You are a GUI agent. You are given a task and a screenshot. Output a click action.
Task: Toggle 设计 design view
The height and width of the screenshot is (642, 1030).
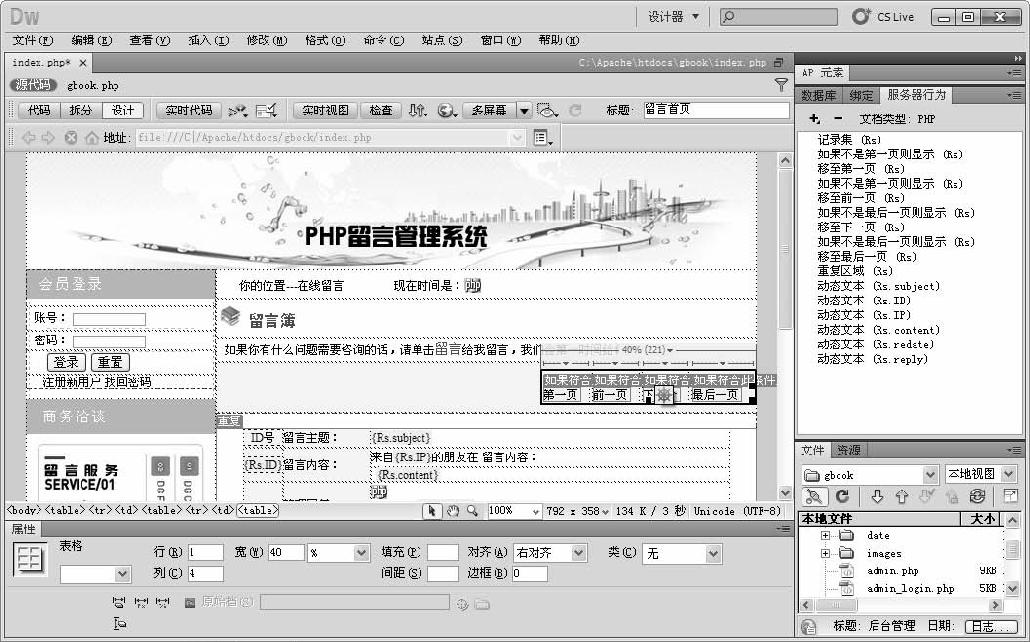(x=123, y=110)
